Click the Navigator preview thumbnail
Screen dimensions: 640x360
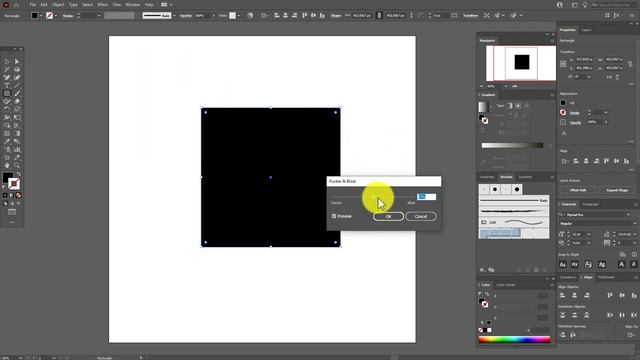coord(521,63)
